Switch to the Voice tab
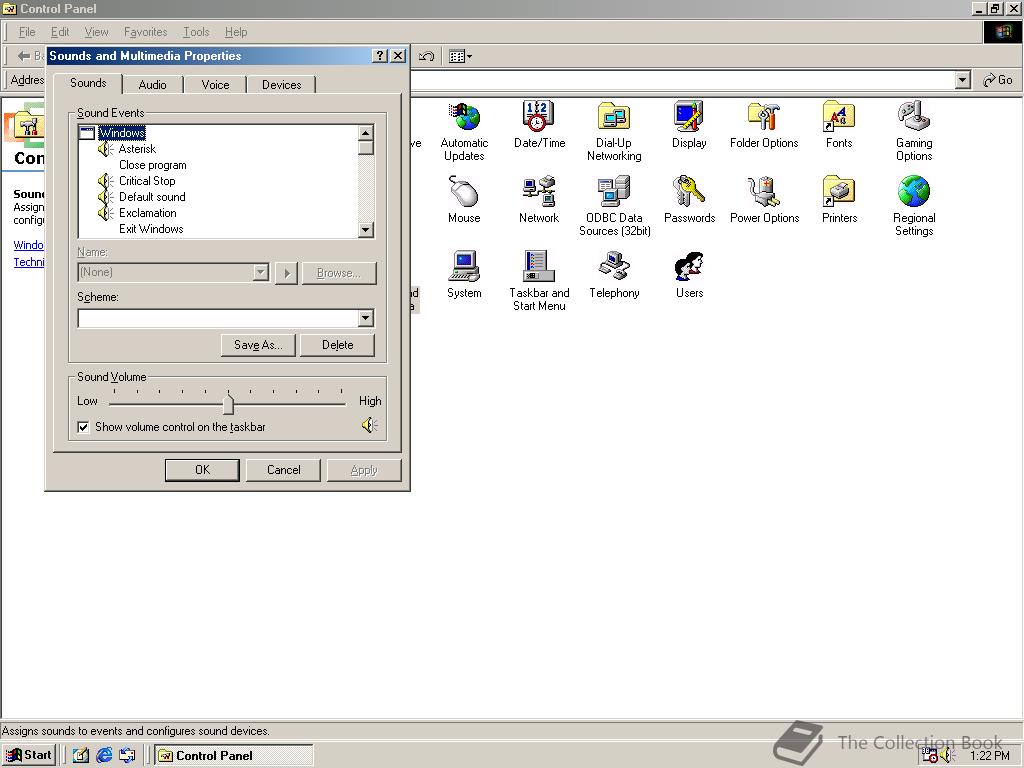 216,85
